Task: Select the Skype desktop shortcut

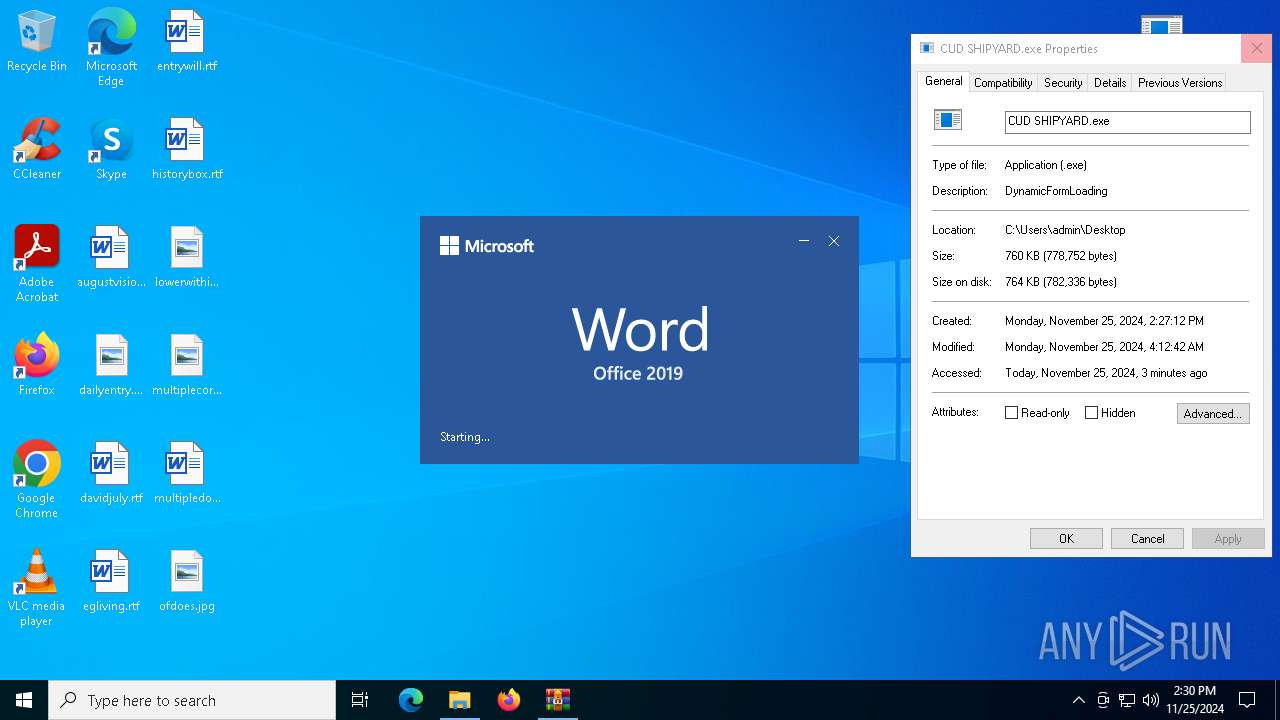Action: 111,150
